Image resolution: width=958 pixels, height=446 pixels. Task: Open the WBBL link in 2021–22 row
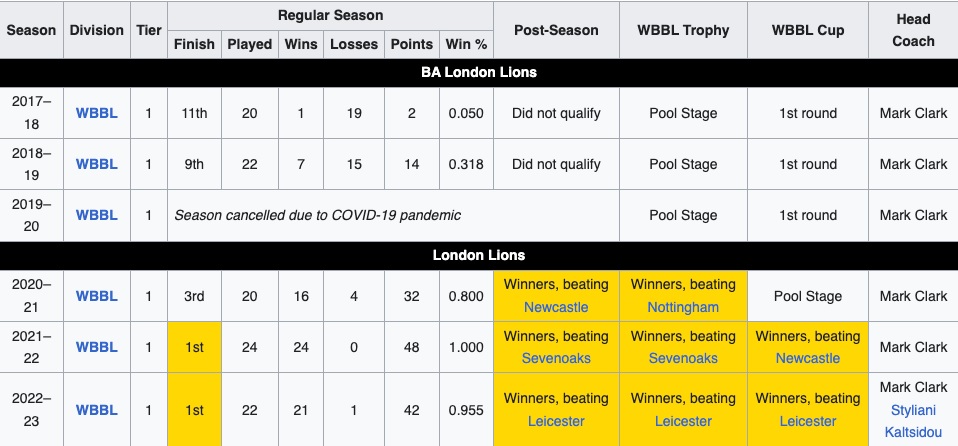[97, 347]
